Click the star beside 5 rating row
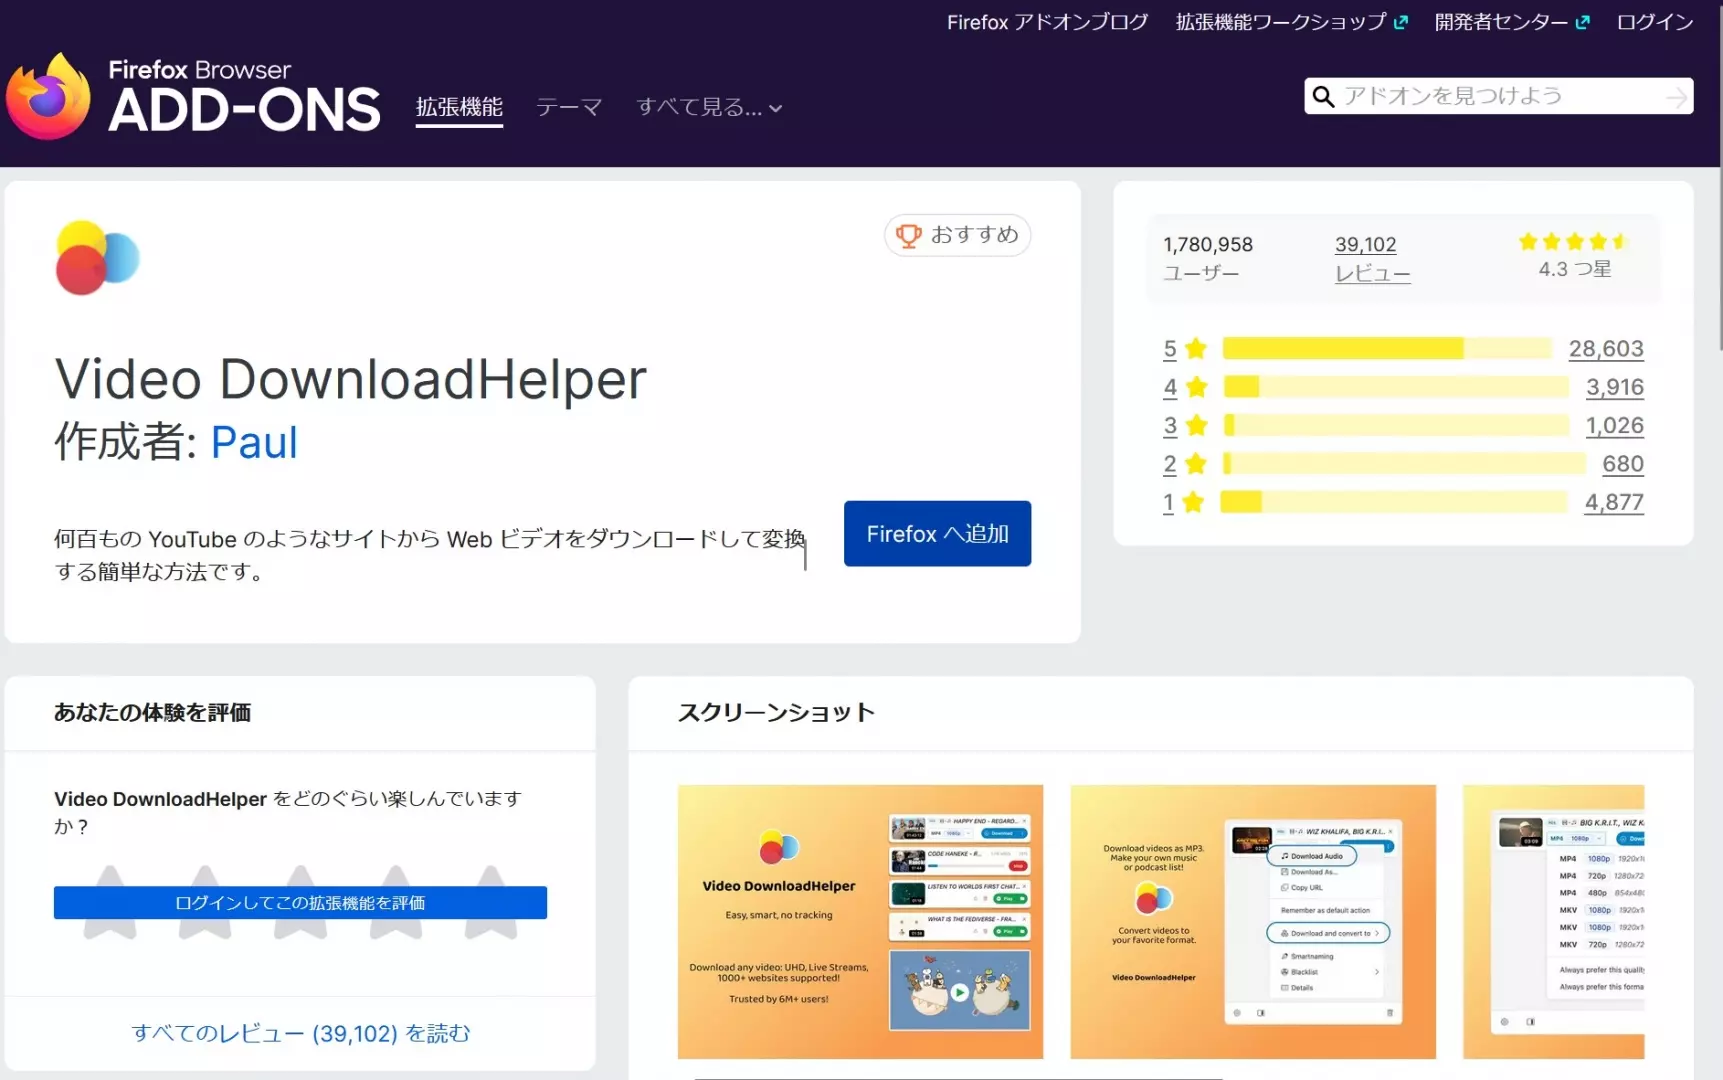 click(1196, 348)
